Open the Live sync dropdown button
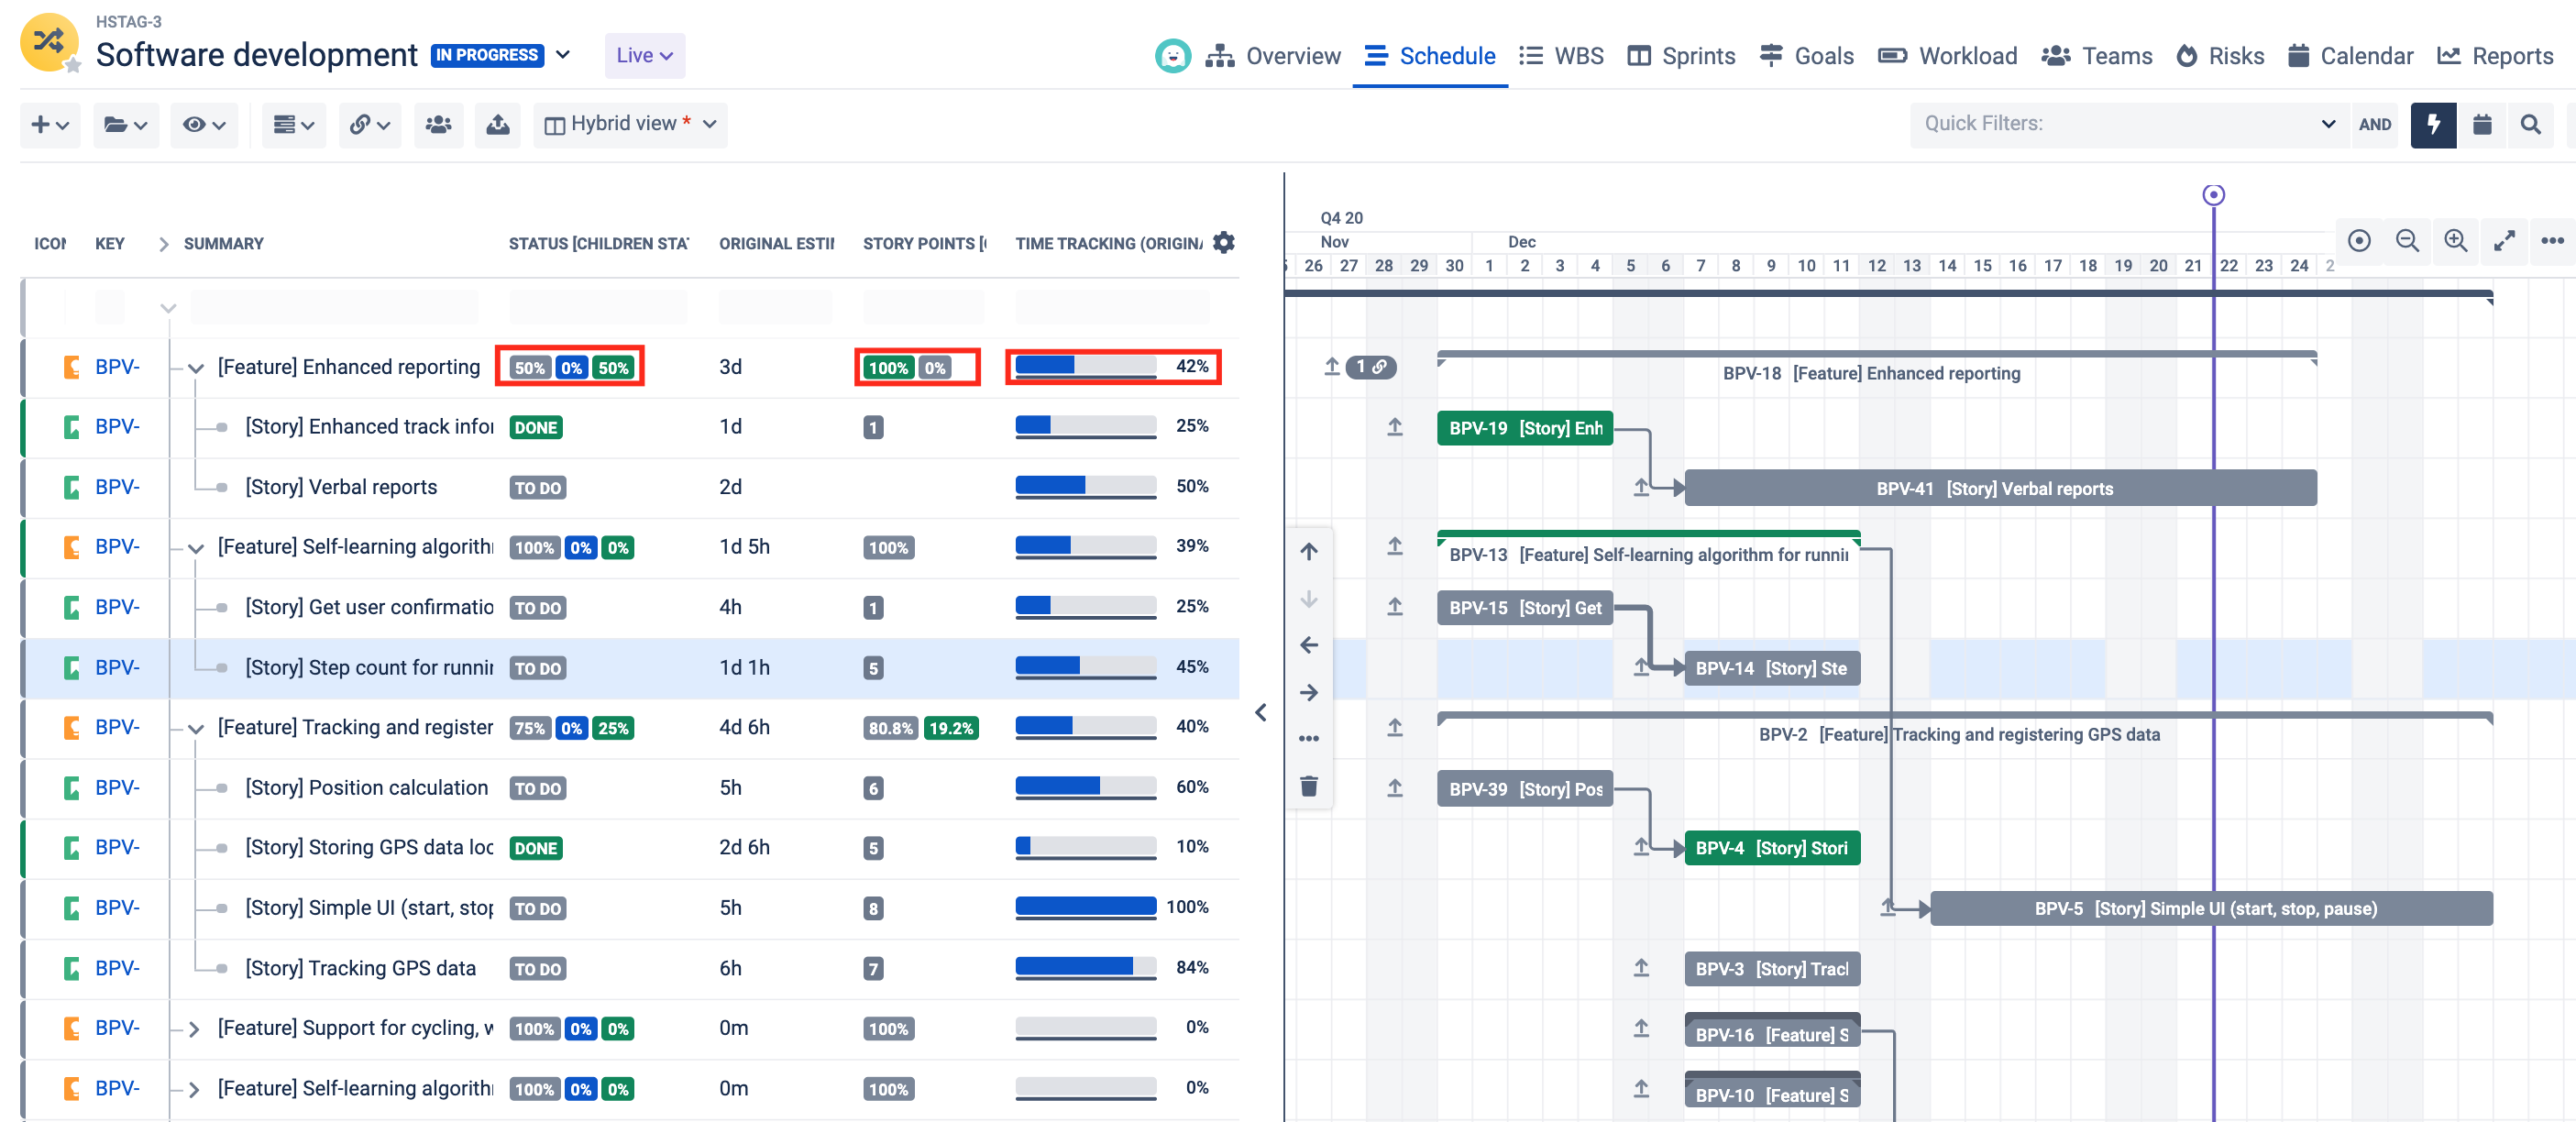Image resolution: width=2576 pixels, height=1122 pixels. [x=643, y=55]
